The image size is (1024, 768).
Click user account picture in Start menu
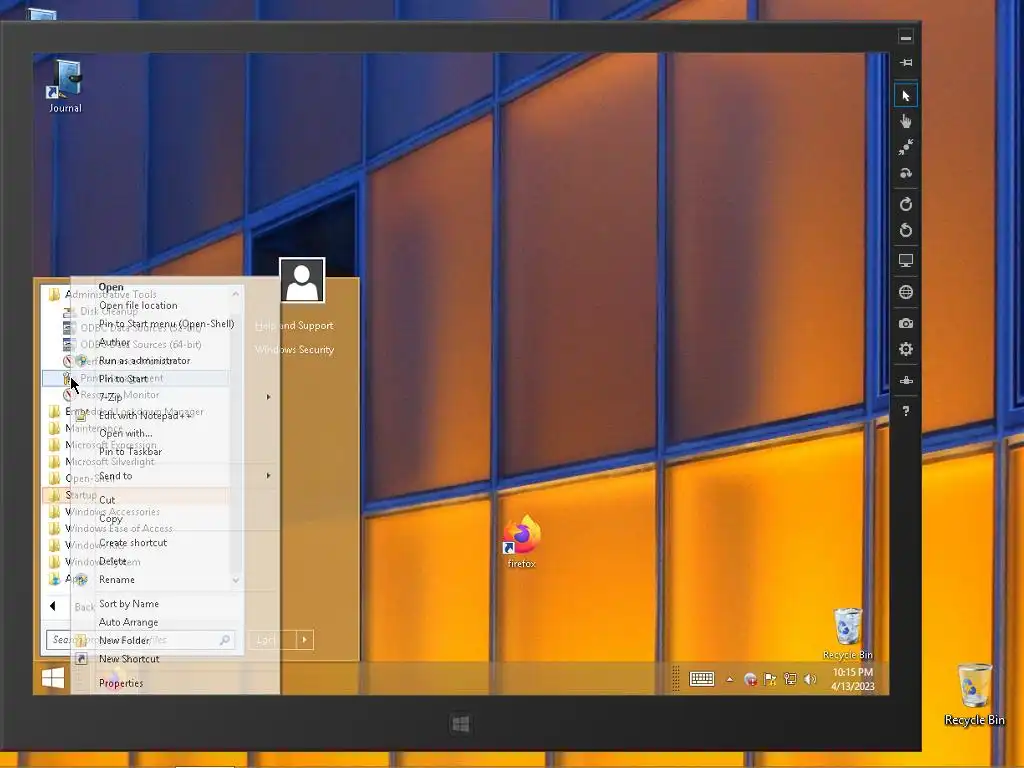[x=302, y=280]
